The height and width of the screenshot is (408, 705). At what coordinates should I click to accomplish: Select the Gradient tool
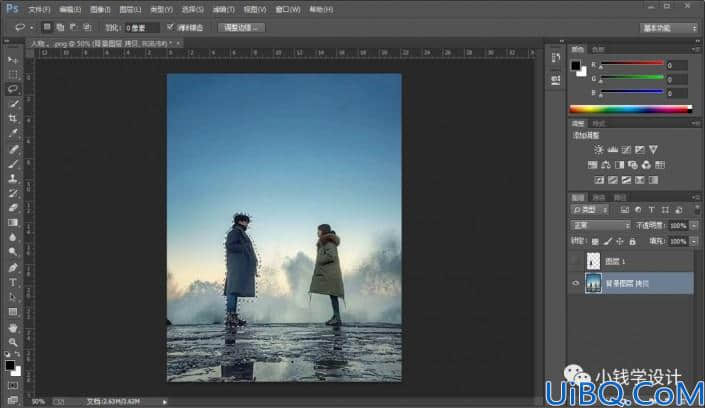13,223
